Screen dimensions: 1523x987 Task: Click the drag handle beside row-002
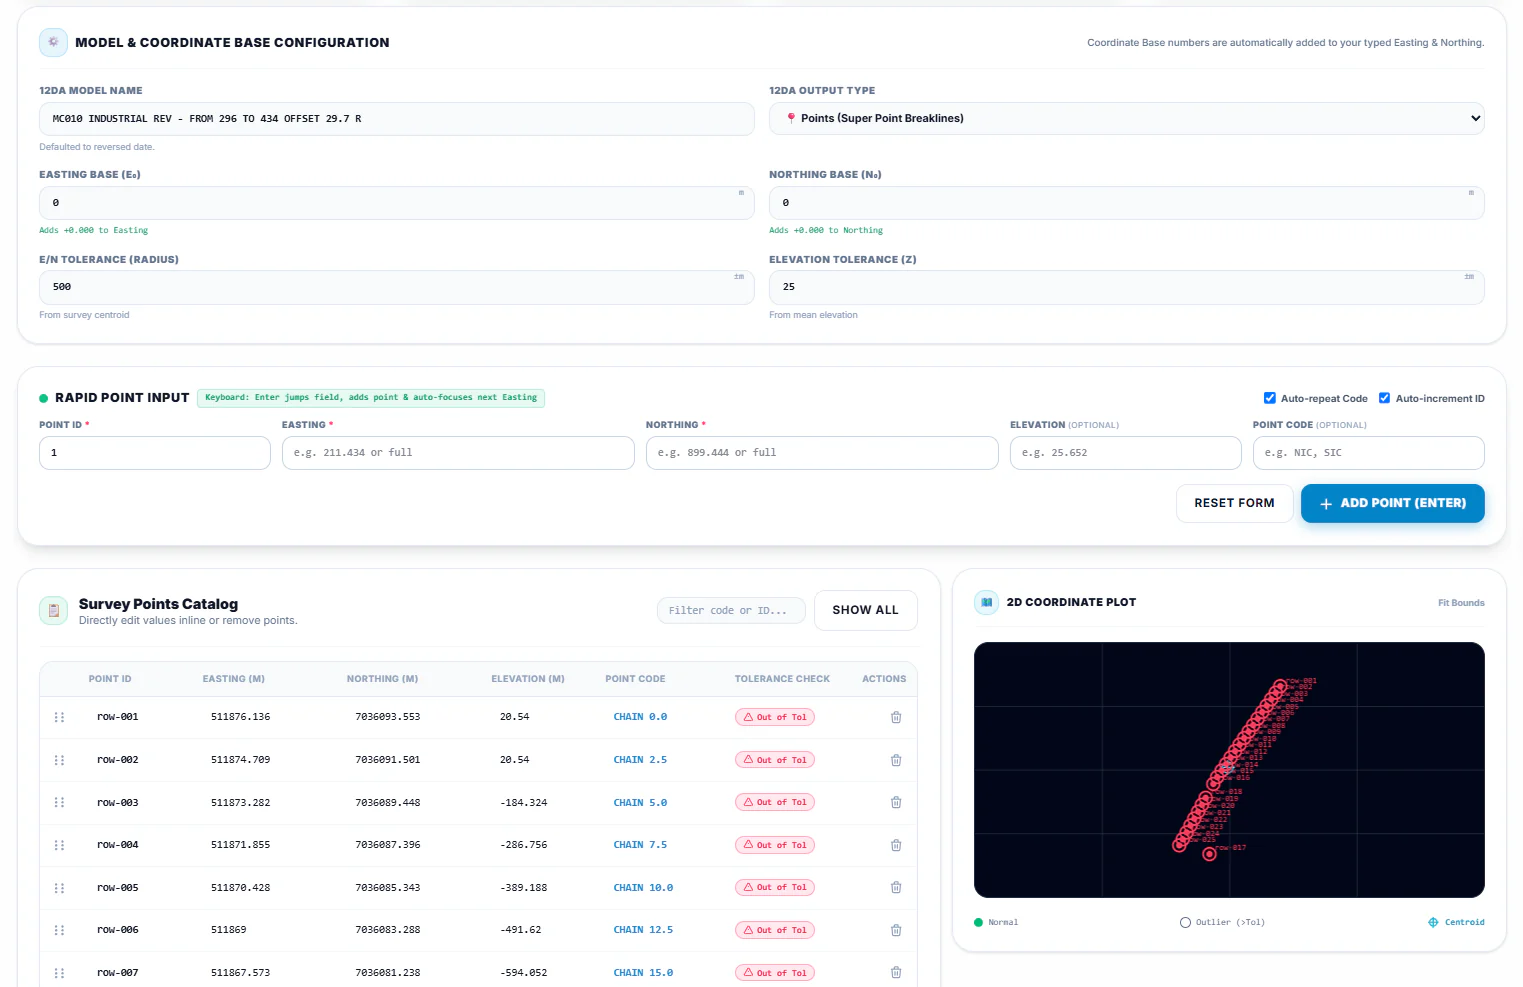point(59,760)
